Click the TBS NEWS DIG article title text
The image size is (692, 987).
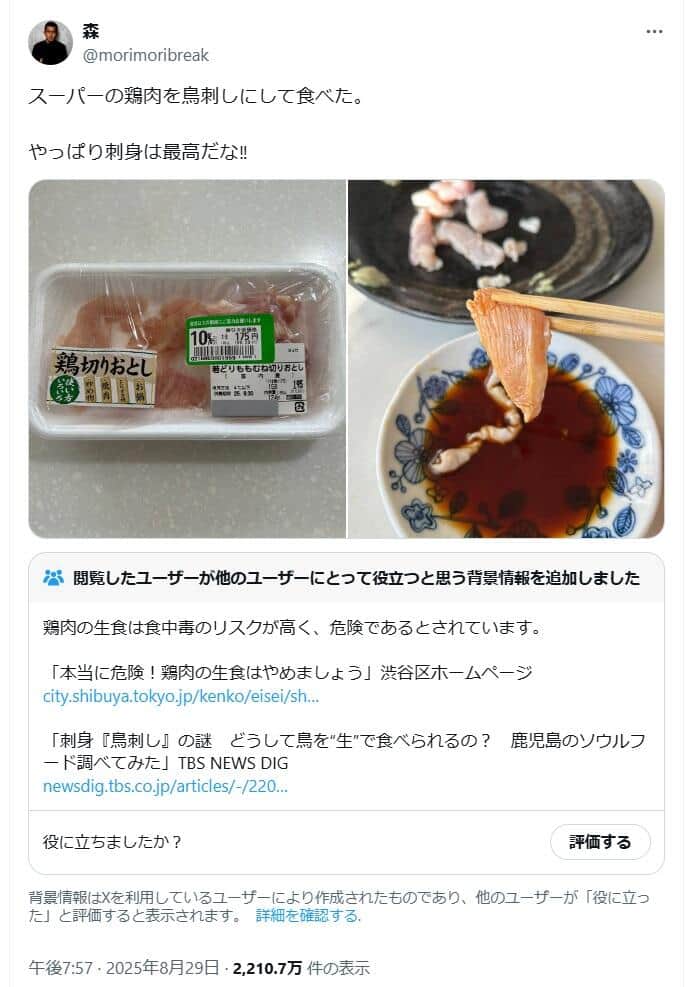click(x=344, y=752)
